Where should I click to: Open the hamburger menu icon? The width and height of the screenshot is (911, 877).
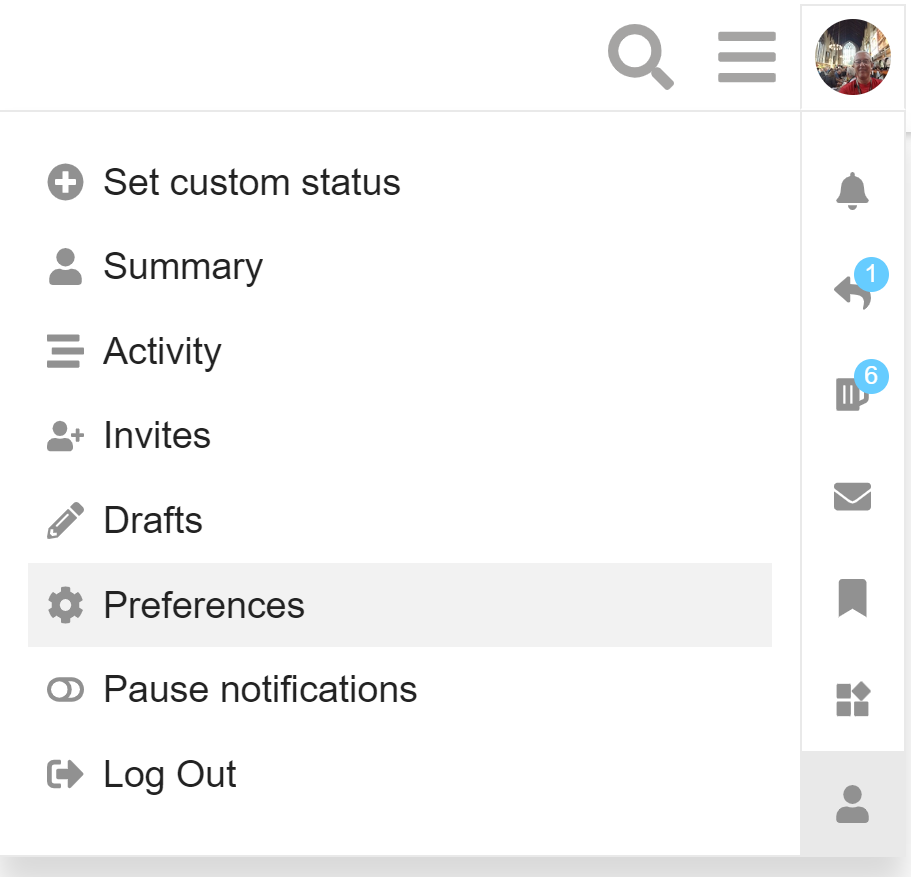(x=747, y=57)
